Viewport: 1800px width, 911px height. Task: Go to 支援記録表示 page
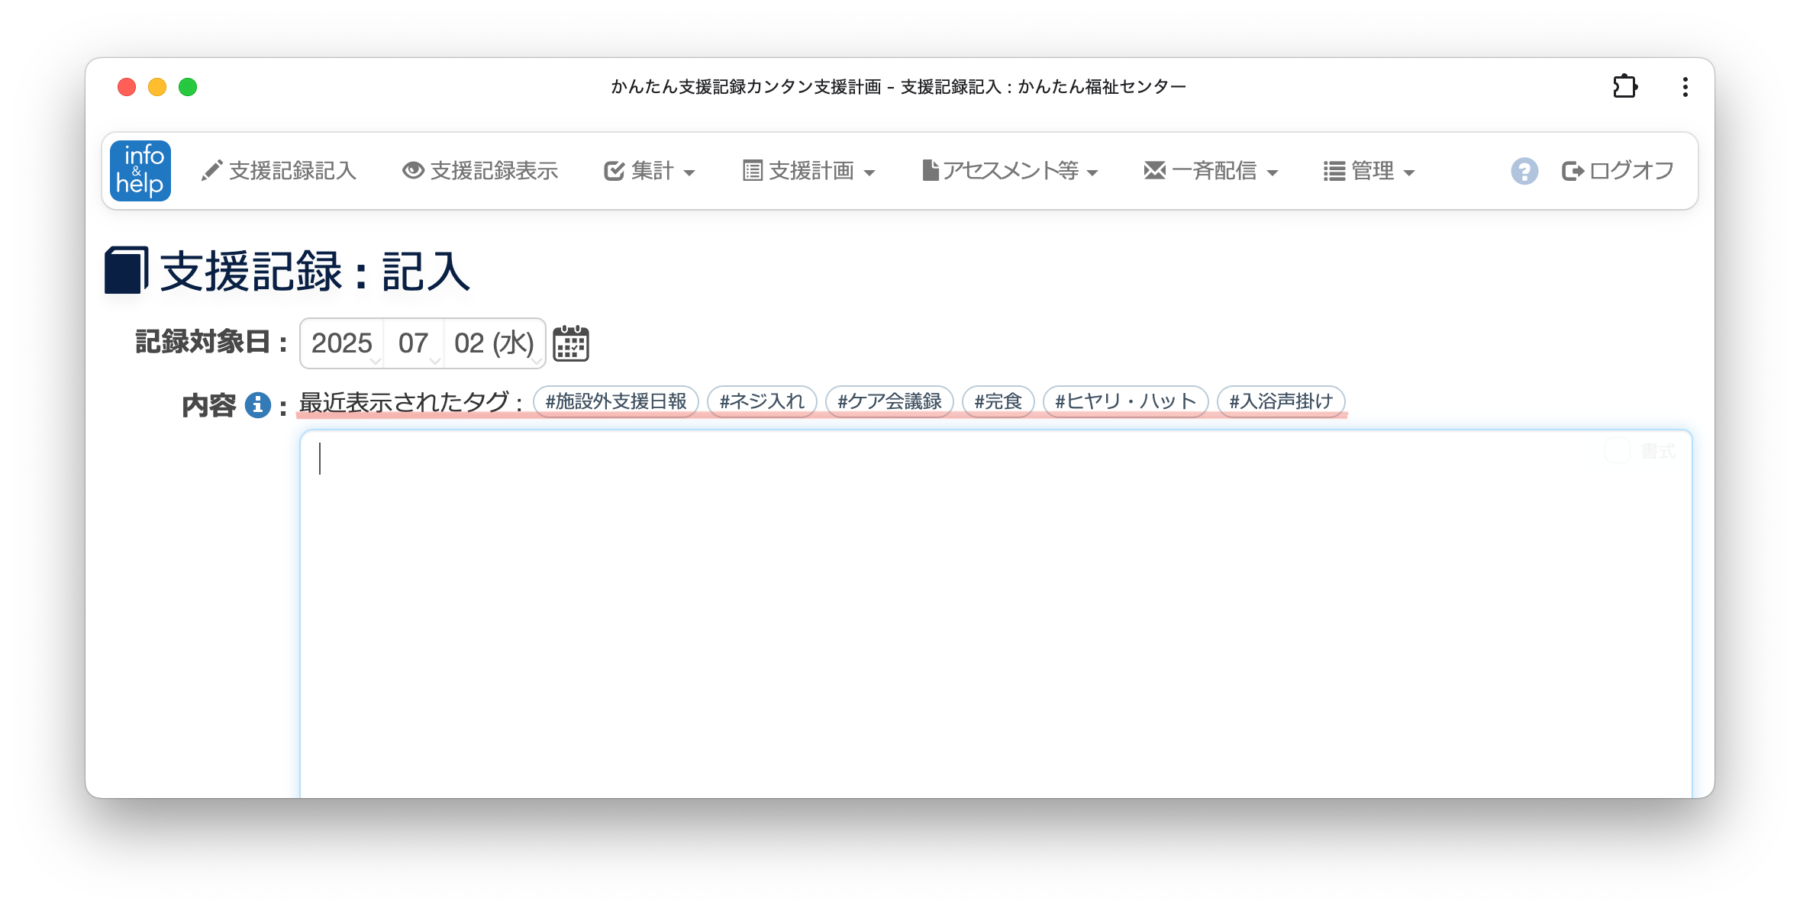click(480, 171)
